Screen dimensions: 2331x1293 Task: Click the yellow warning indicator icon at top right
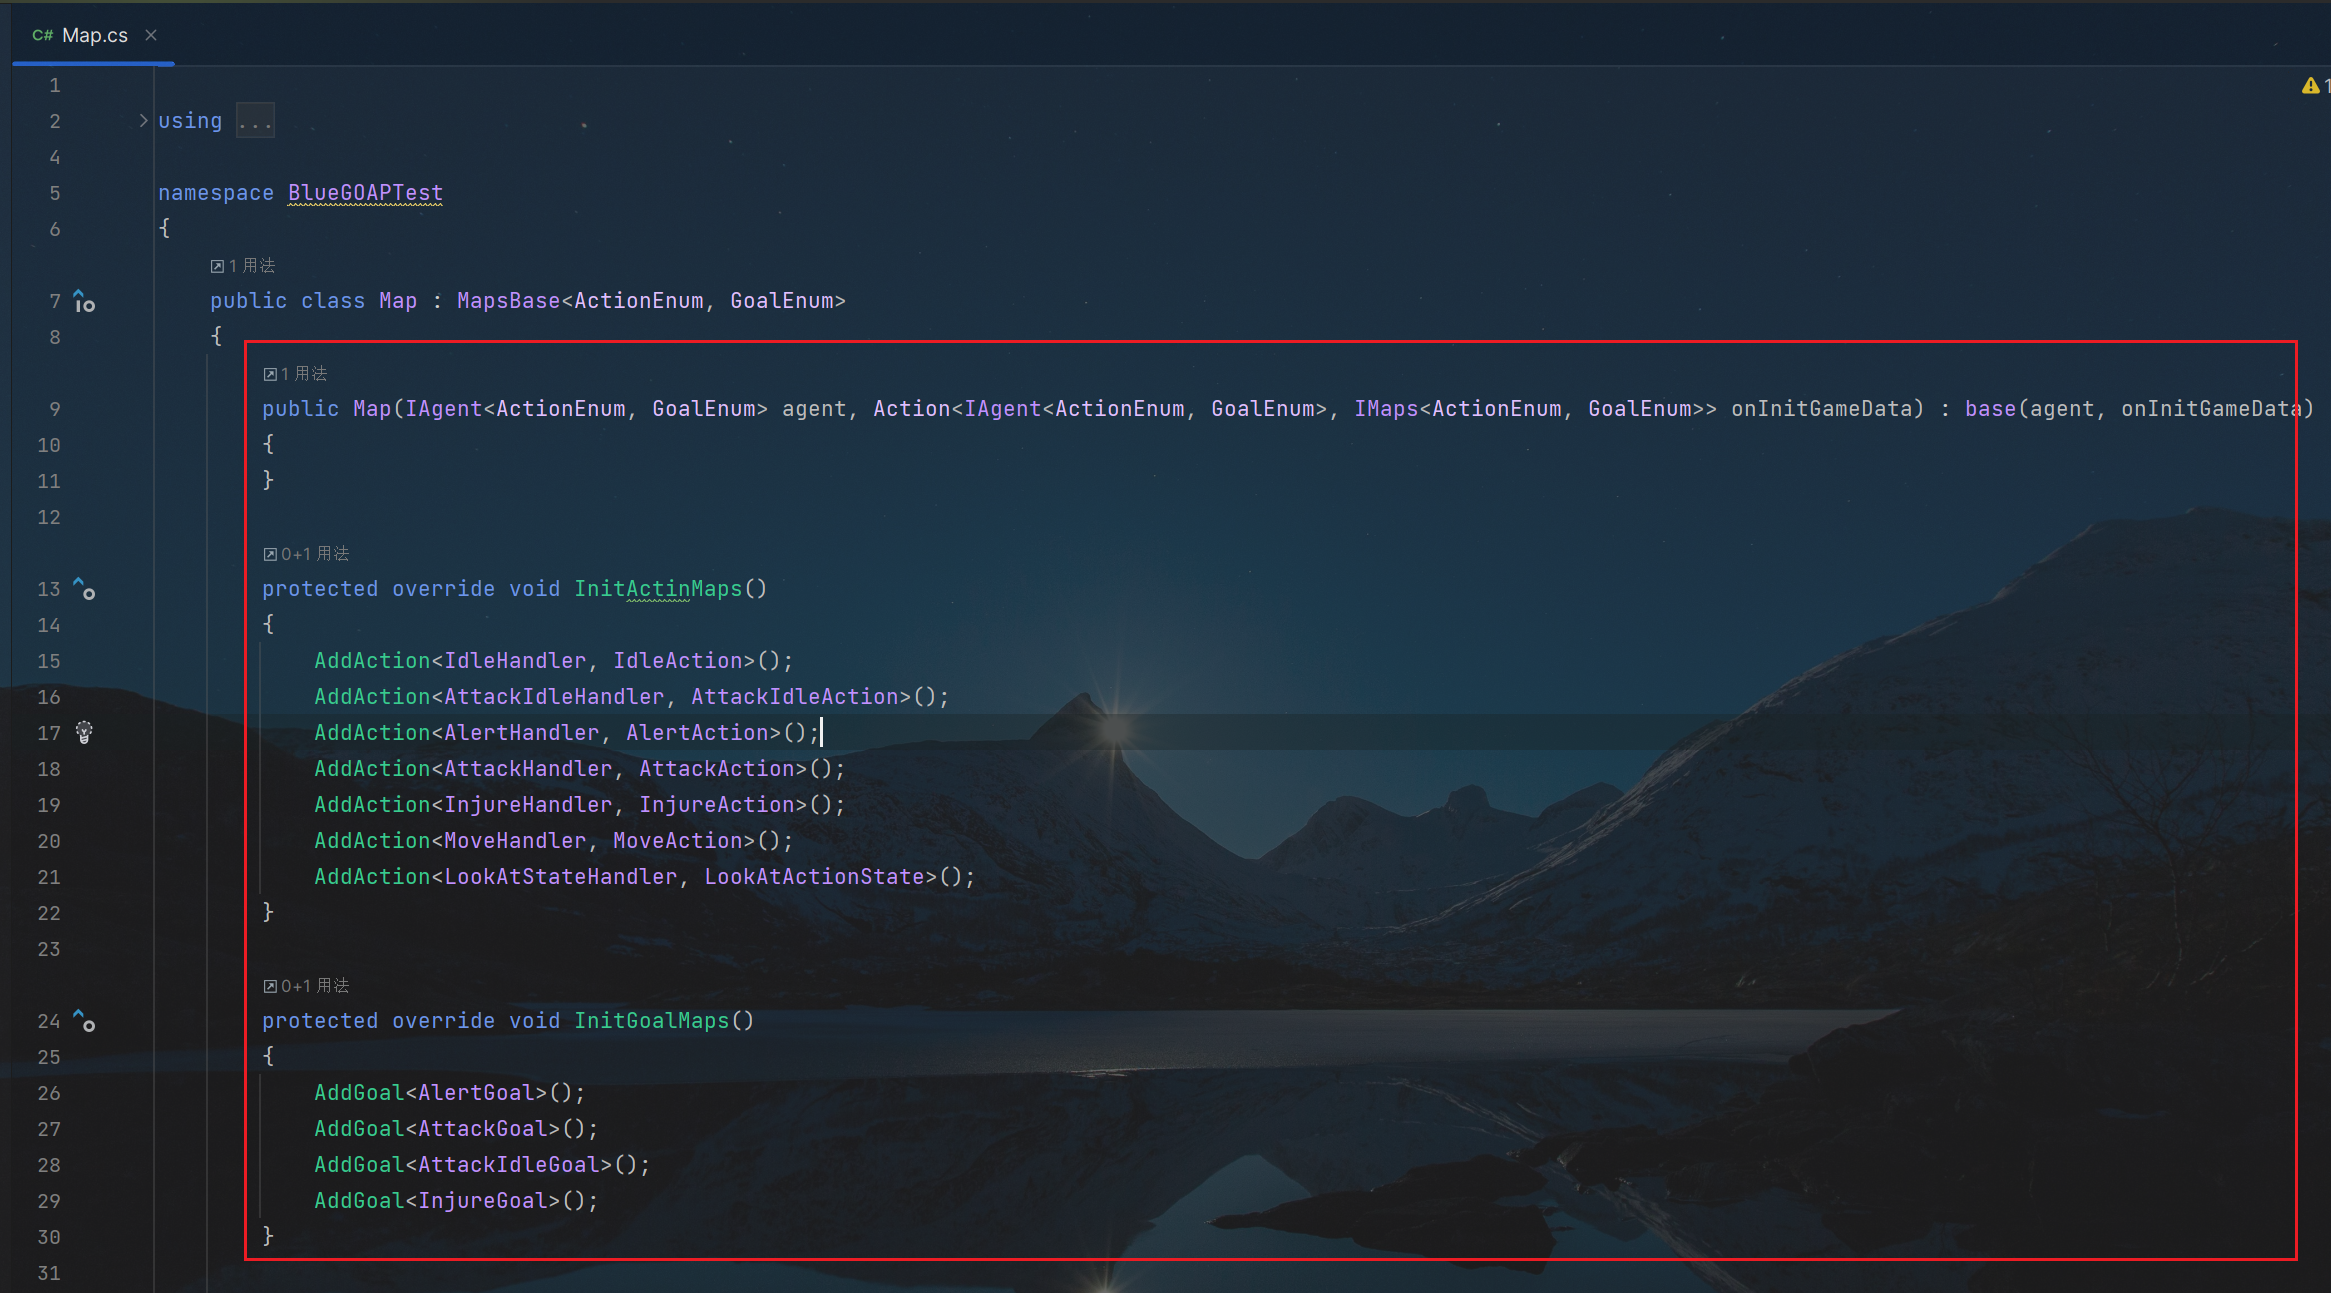2310,86
